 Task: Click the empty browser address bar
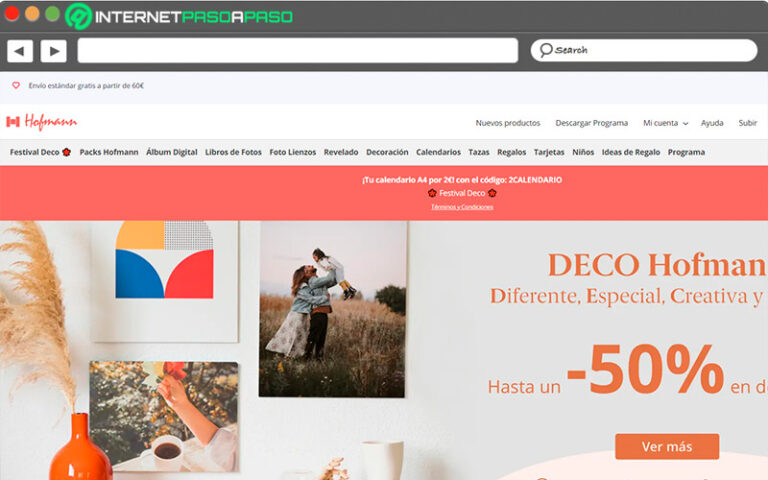point(298,50)
